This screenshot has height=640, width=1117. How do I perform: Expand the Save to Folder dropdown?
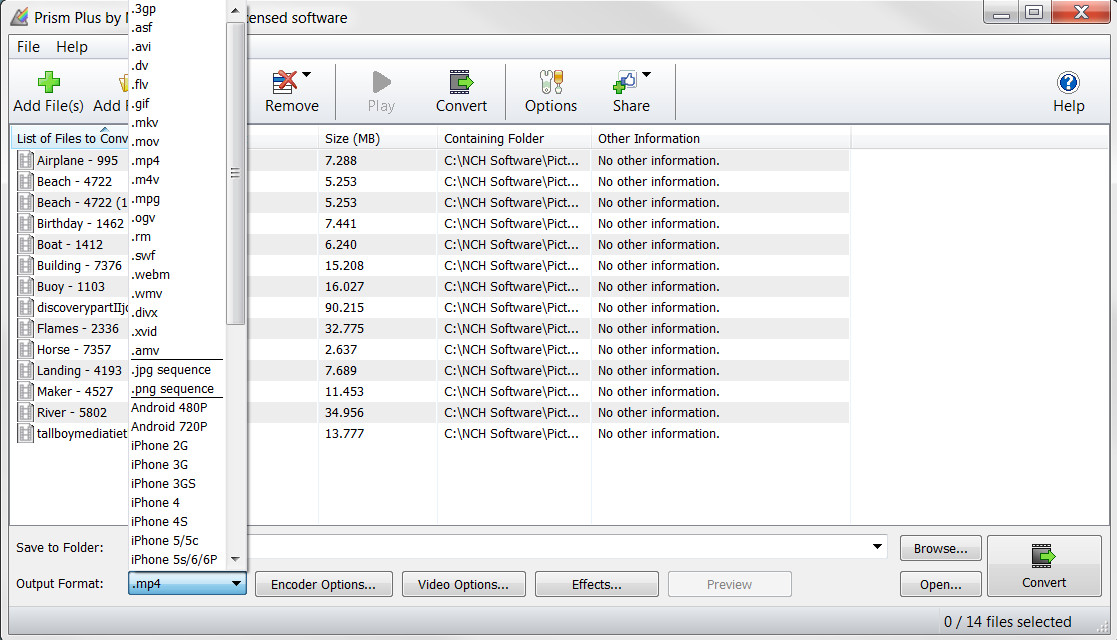(878, 546)
